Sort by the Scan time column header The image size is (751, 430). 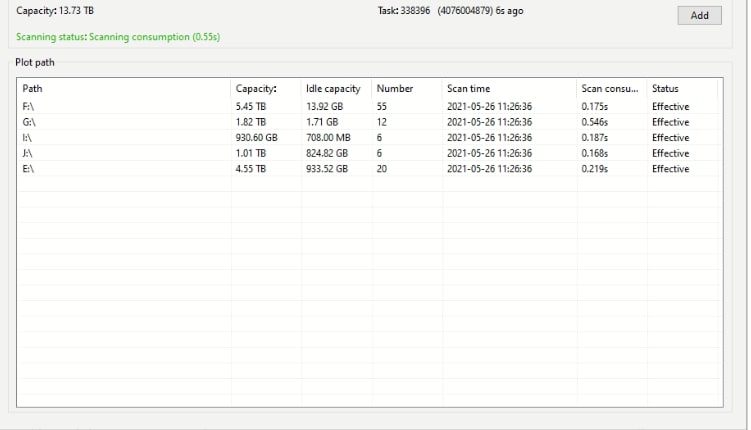click(509, 89)
